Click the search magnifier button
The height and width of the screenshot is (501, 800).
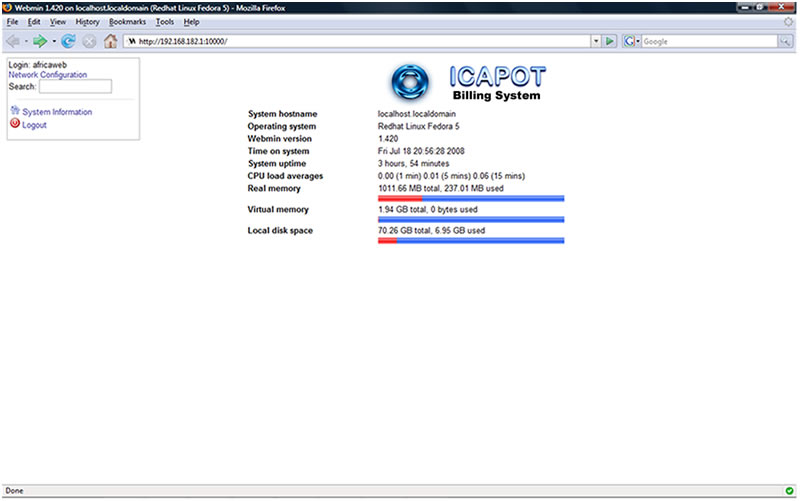pyautogui.click(x=785, y=41)
